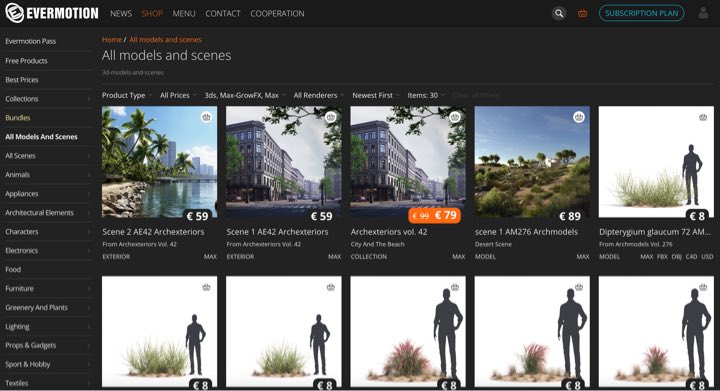Image resolution: width=720 pixels, height=391 pixels.
Task: Open the Desert Scene AM276 thumbnail
Action: tap(532, 162)
